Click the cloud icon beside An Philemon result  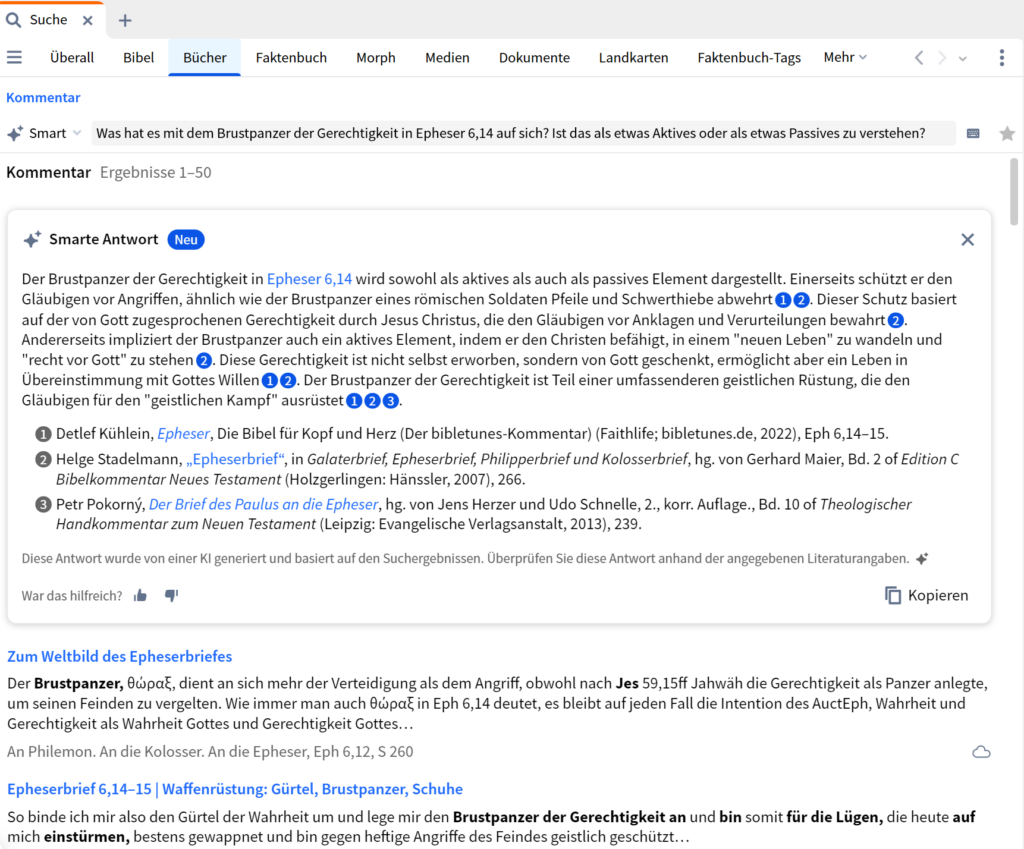(981, 752)
